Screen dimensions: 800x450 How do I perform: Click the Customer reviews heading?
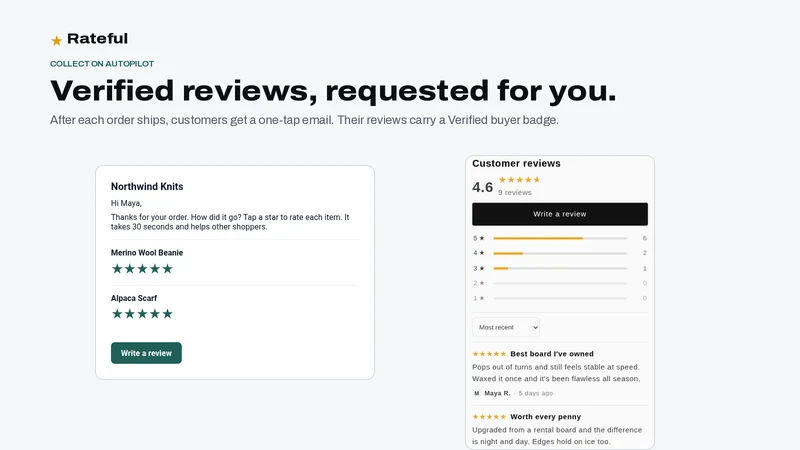coord(516,163)
